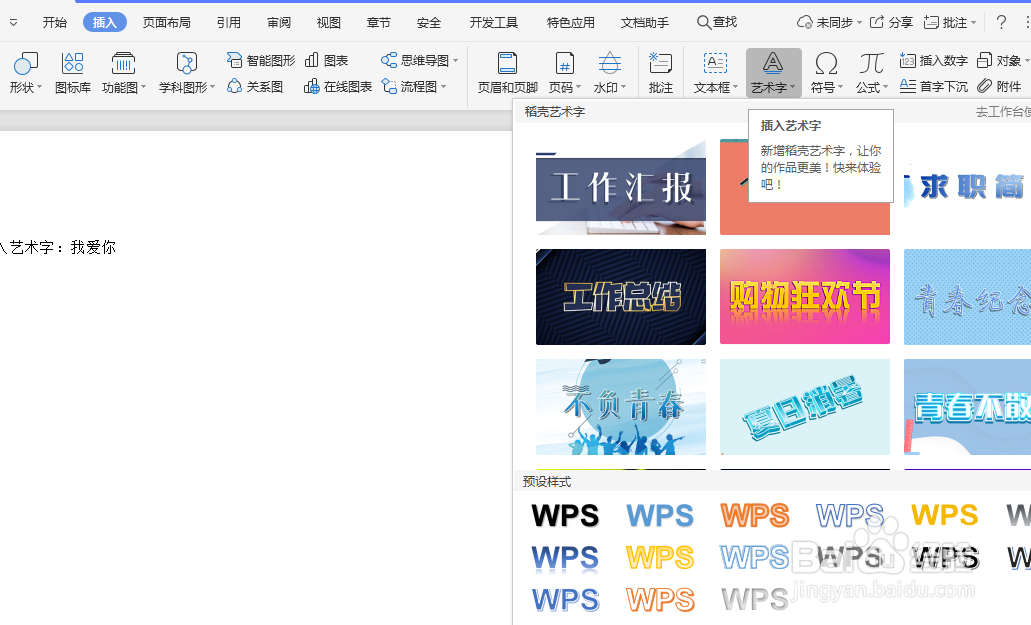1031x625 pixels.
Task: Switch to the 开始 (Home) tab
Action: click(x=55, y=22)
